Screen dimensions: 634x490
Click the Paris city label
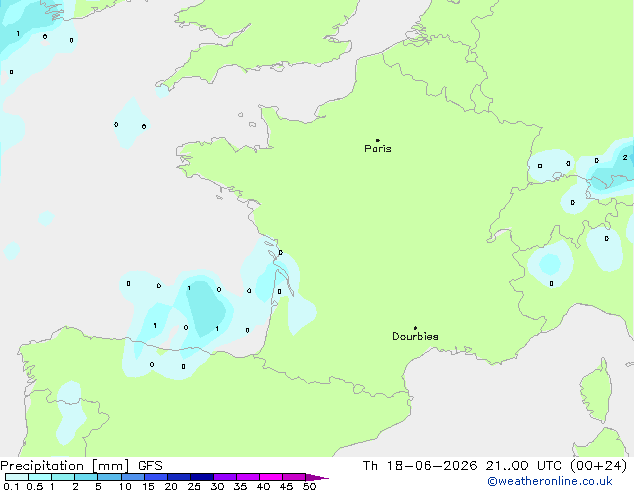click(x=378, y=149)
